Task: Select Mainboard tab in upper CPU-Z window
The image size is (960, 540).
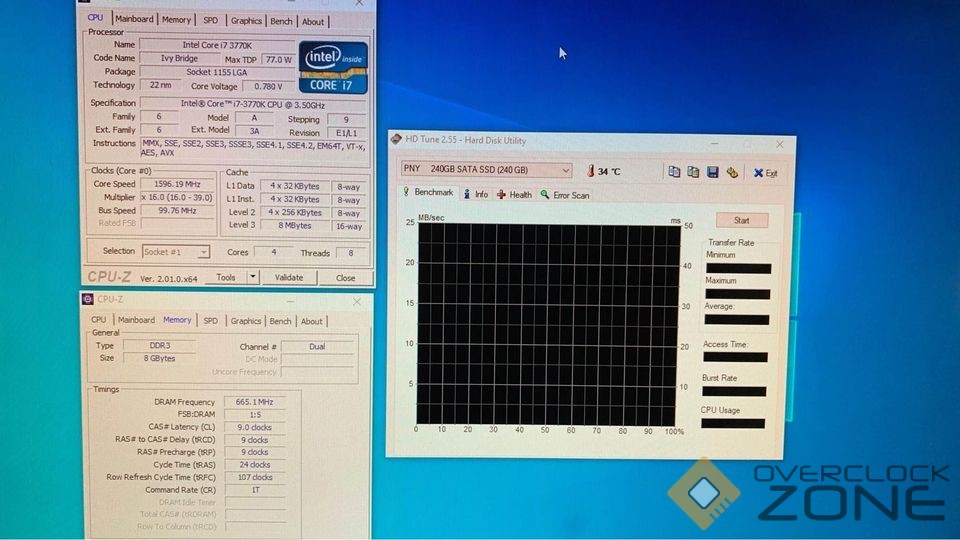Action: (135, 19)
